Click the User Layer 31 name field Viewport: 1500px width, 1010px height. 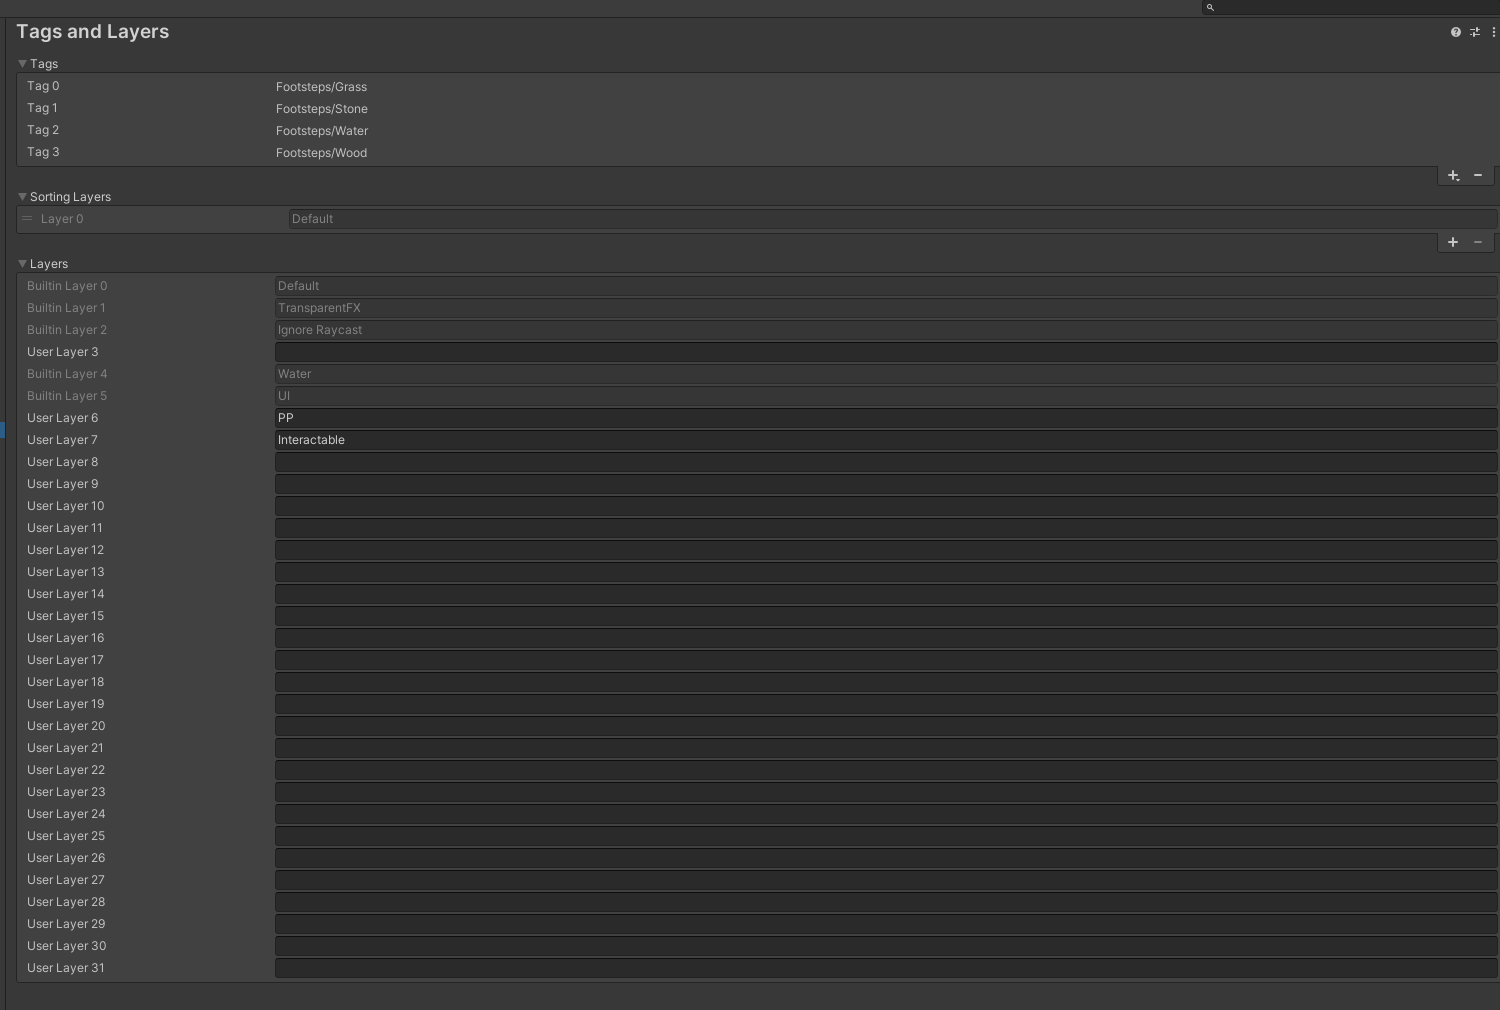coord(885,968)
